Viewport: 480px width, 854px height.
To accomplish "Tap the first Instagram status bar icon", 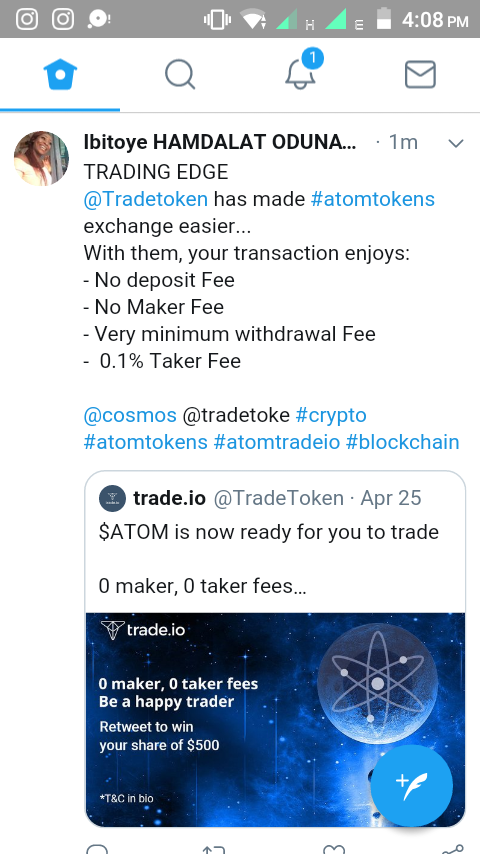I will coord(27,20).
